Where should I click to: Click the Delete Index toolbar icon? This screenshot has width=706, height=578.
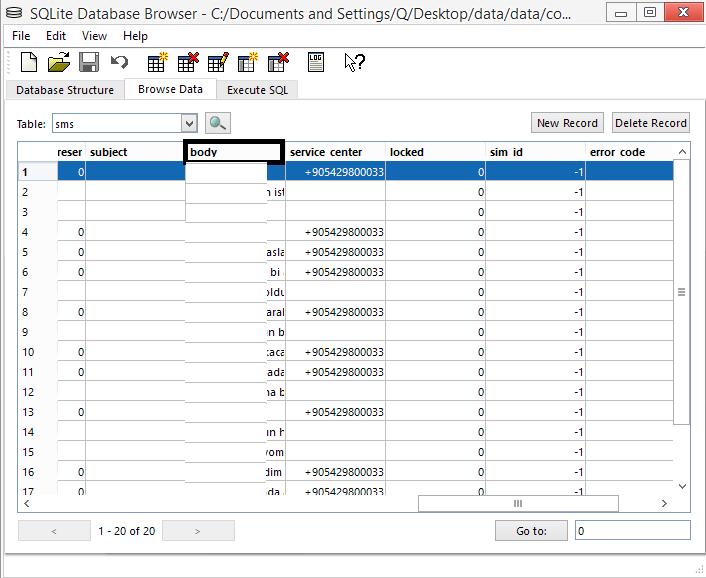(277, 63)
